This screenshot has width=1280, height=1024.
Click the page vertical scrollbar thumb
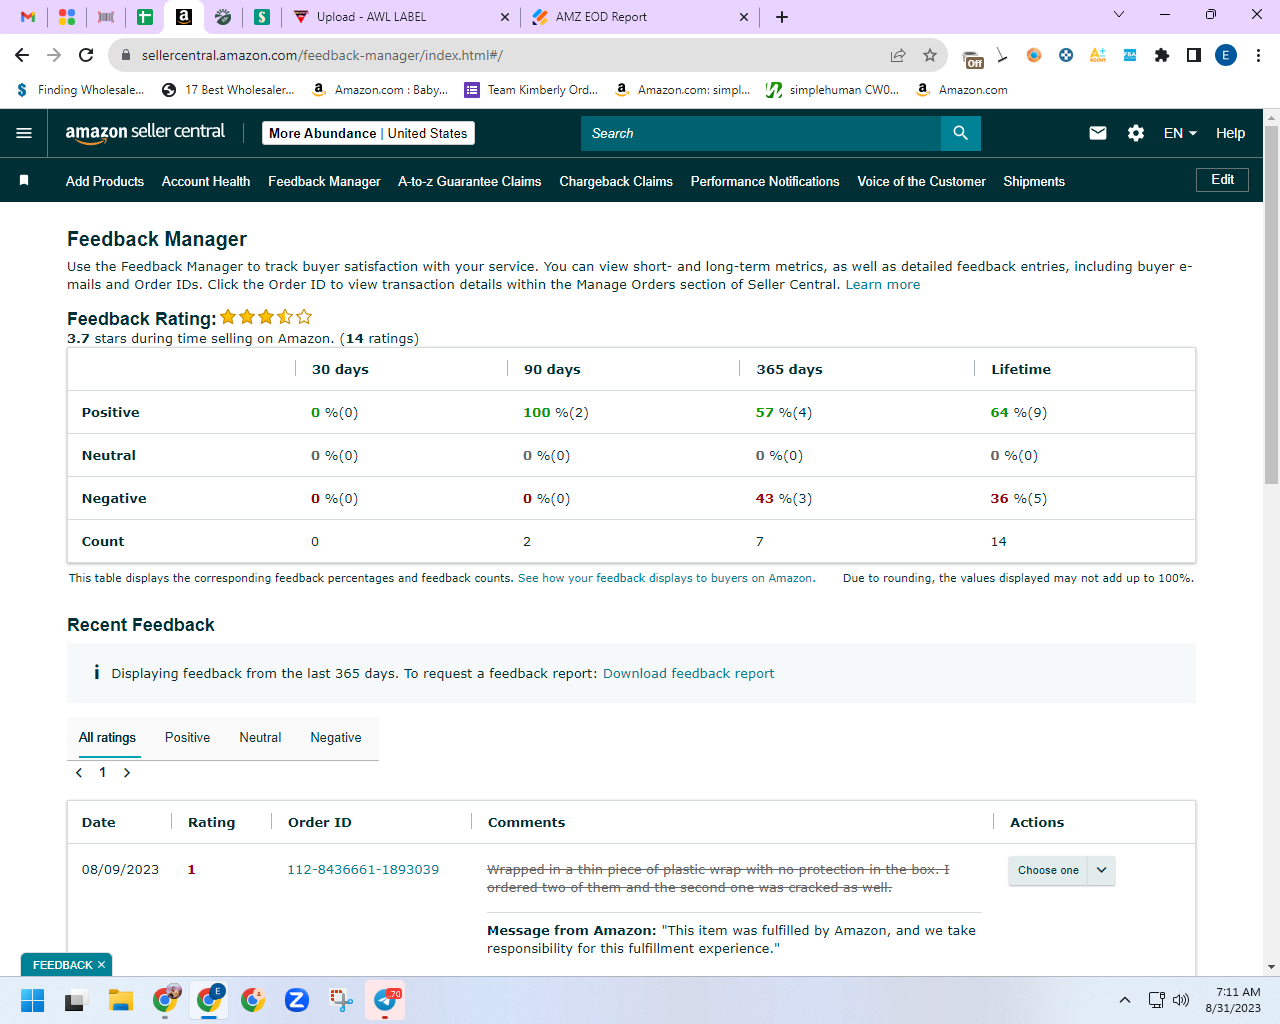(1271, 304)
